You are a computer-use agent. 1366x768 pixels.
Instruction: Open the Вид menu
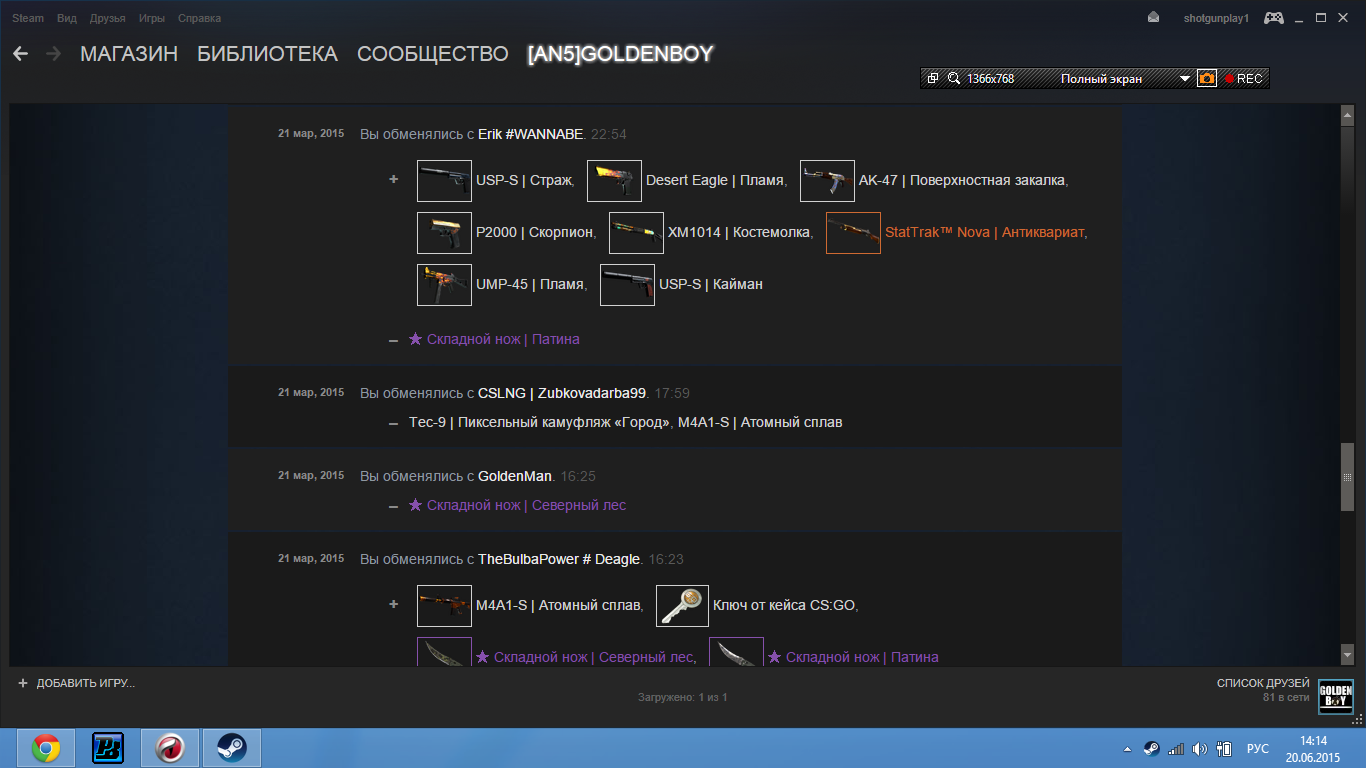click(67, 18)
